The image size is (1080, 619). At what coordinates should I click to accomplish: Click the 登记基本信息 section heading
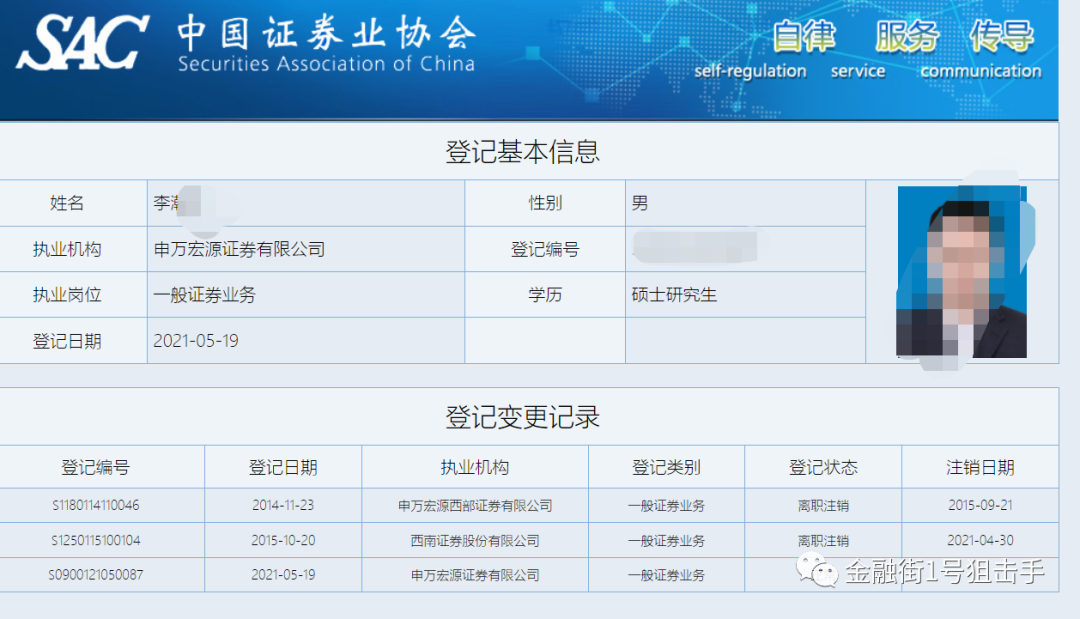pyautogui.click(x=523, y=151)
